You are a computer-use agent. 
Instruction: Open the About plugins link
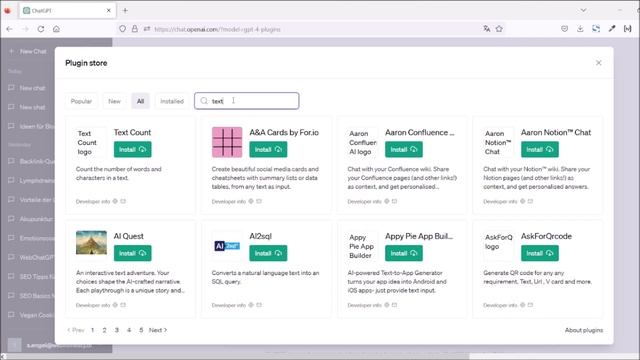click(x=584, y=330)
